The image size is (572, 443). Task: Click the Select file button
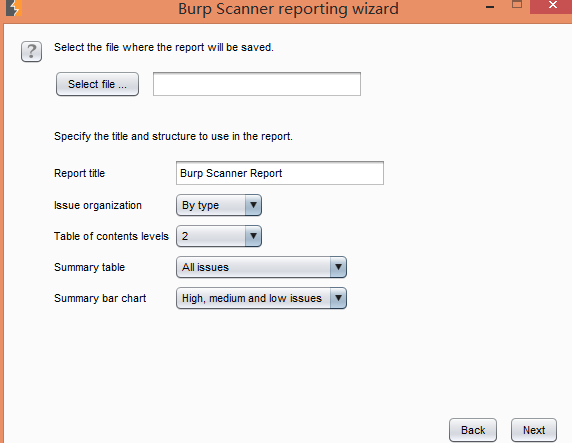97,84
